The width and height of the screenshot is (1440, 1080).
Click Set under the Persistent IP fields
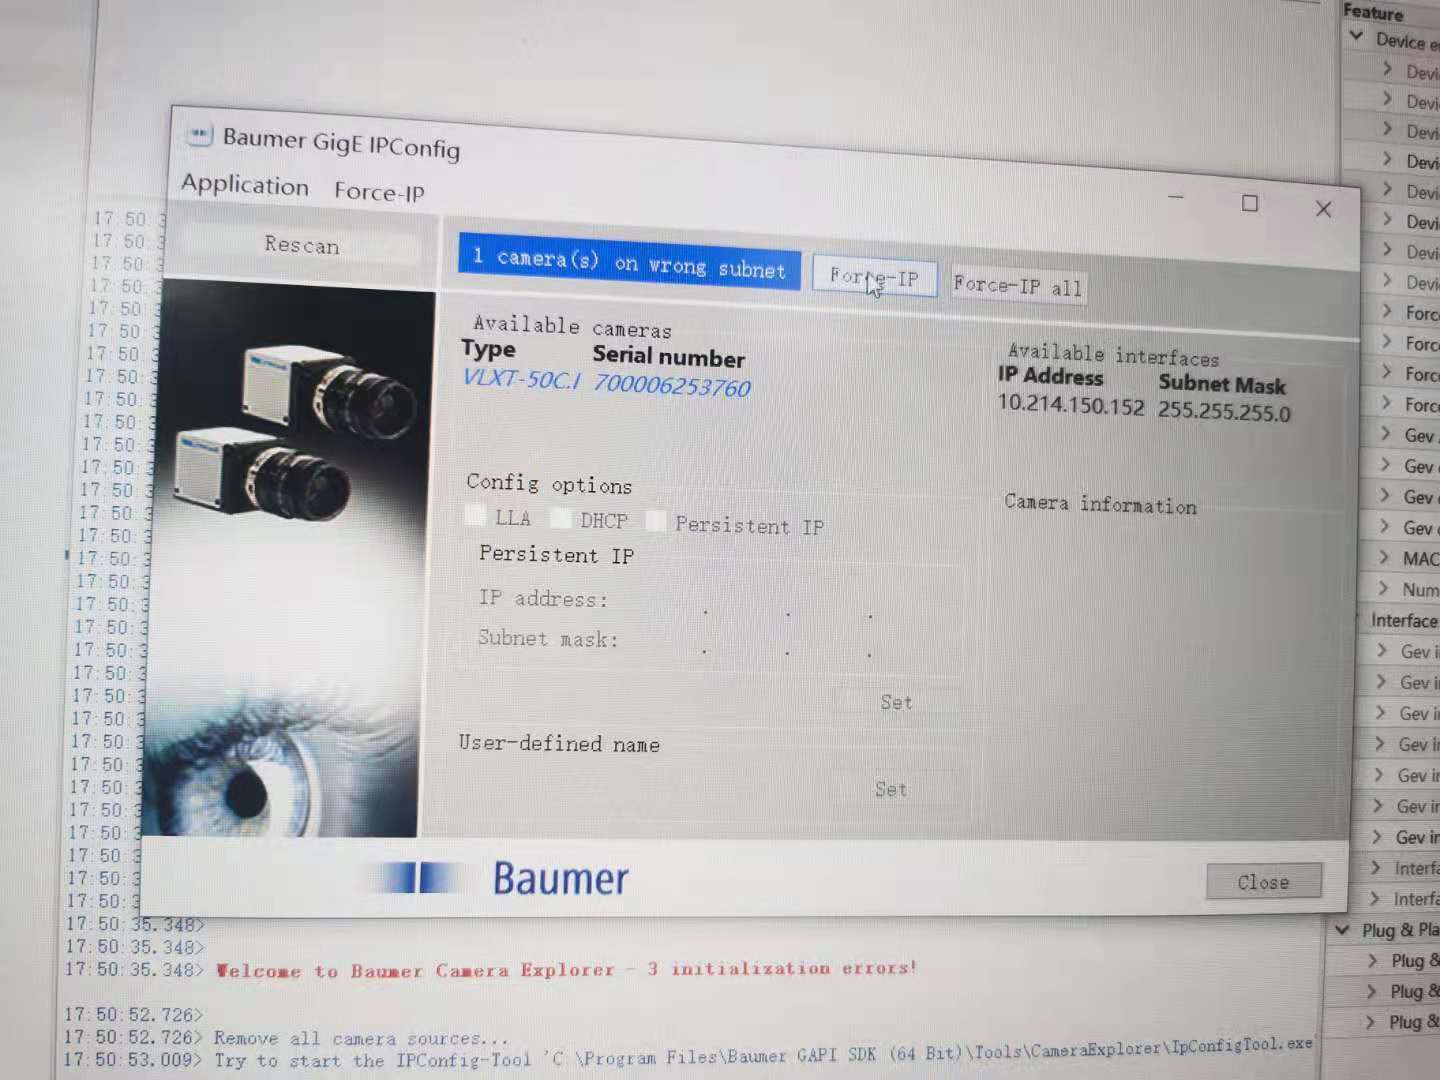pyautogui.click(x=895, y=701)
